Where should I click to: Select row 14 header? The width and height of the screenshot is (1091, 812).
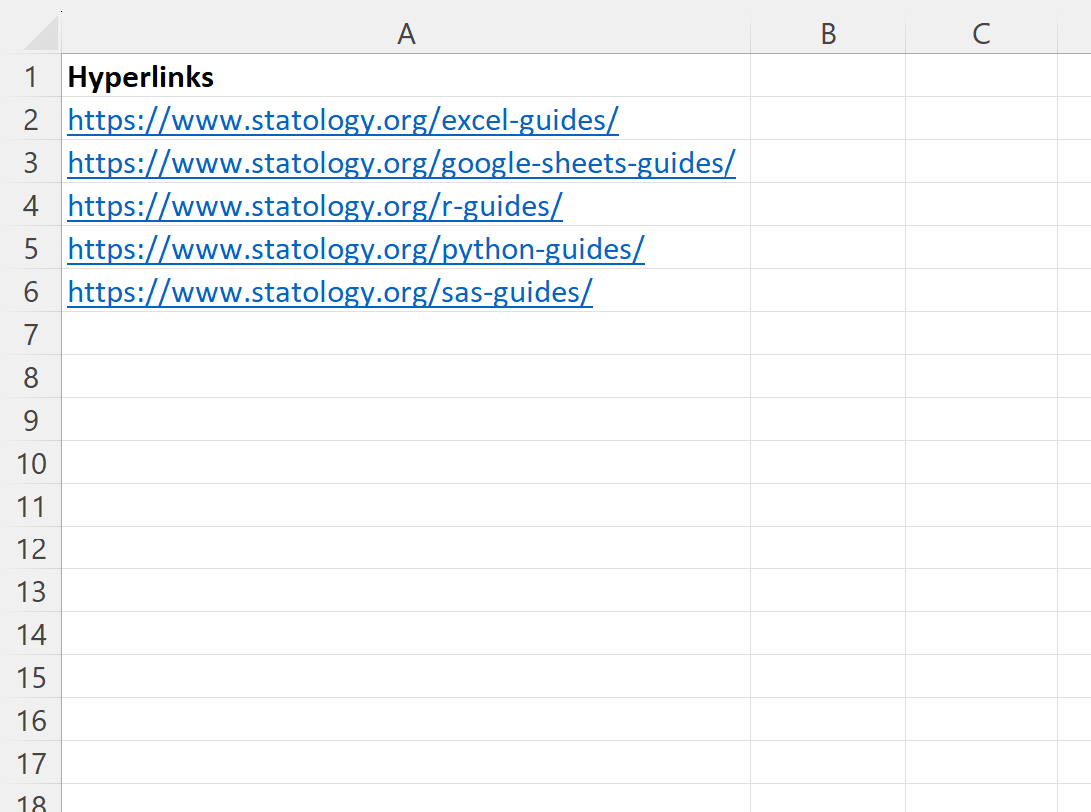(31, 634)
